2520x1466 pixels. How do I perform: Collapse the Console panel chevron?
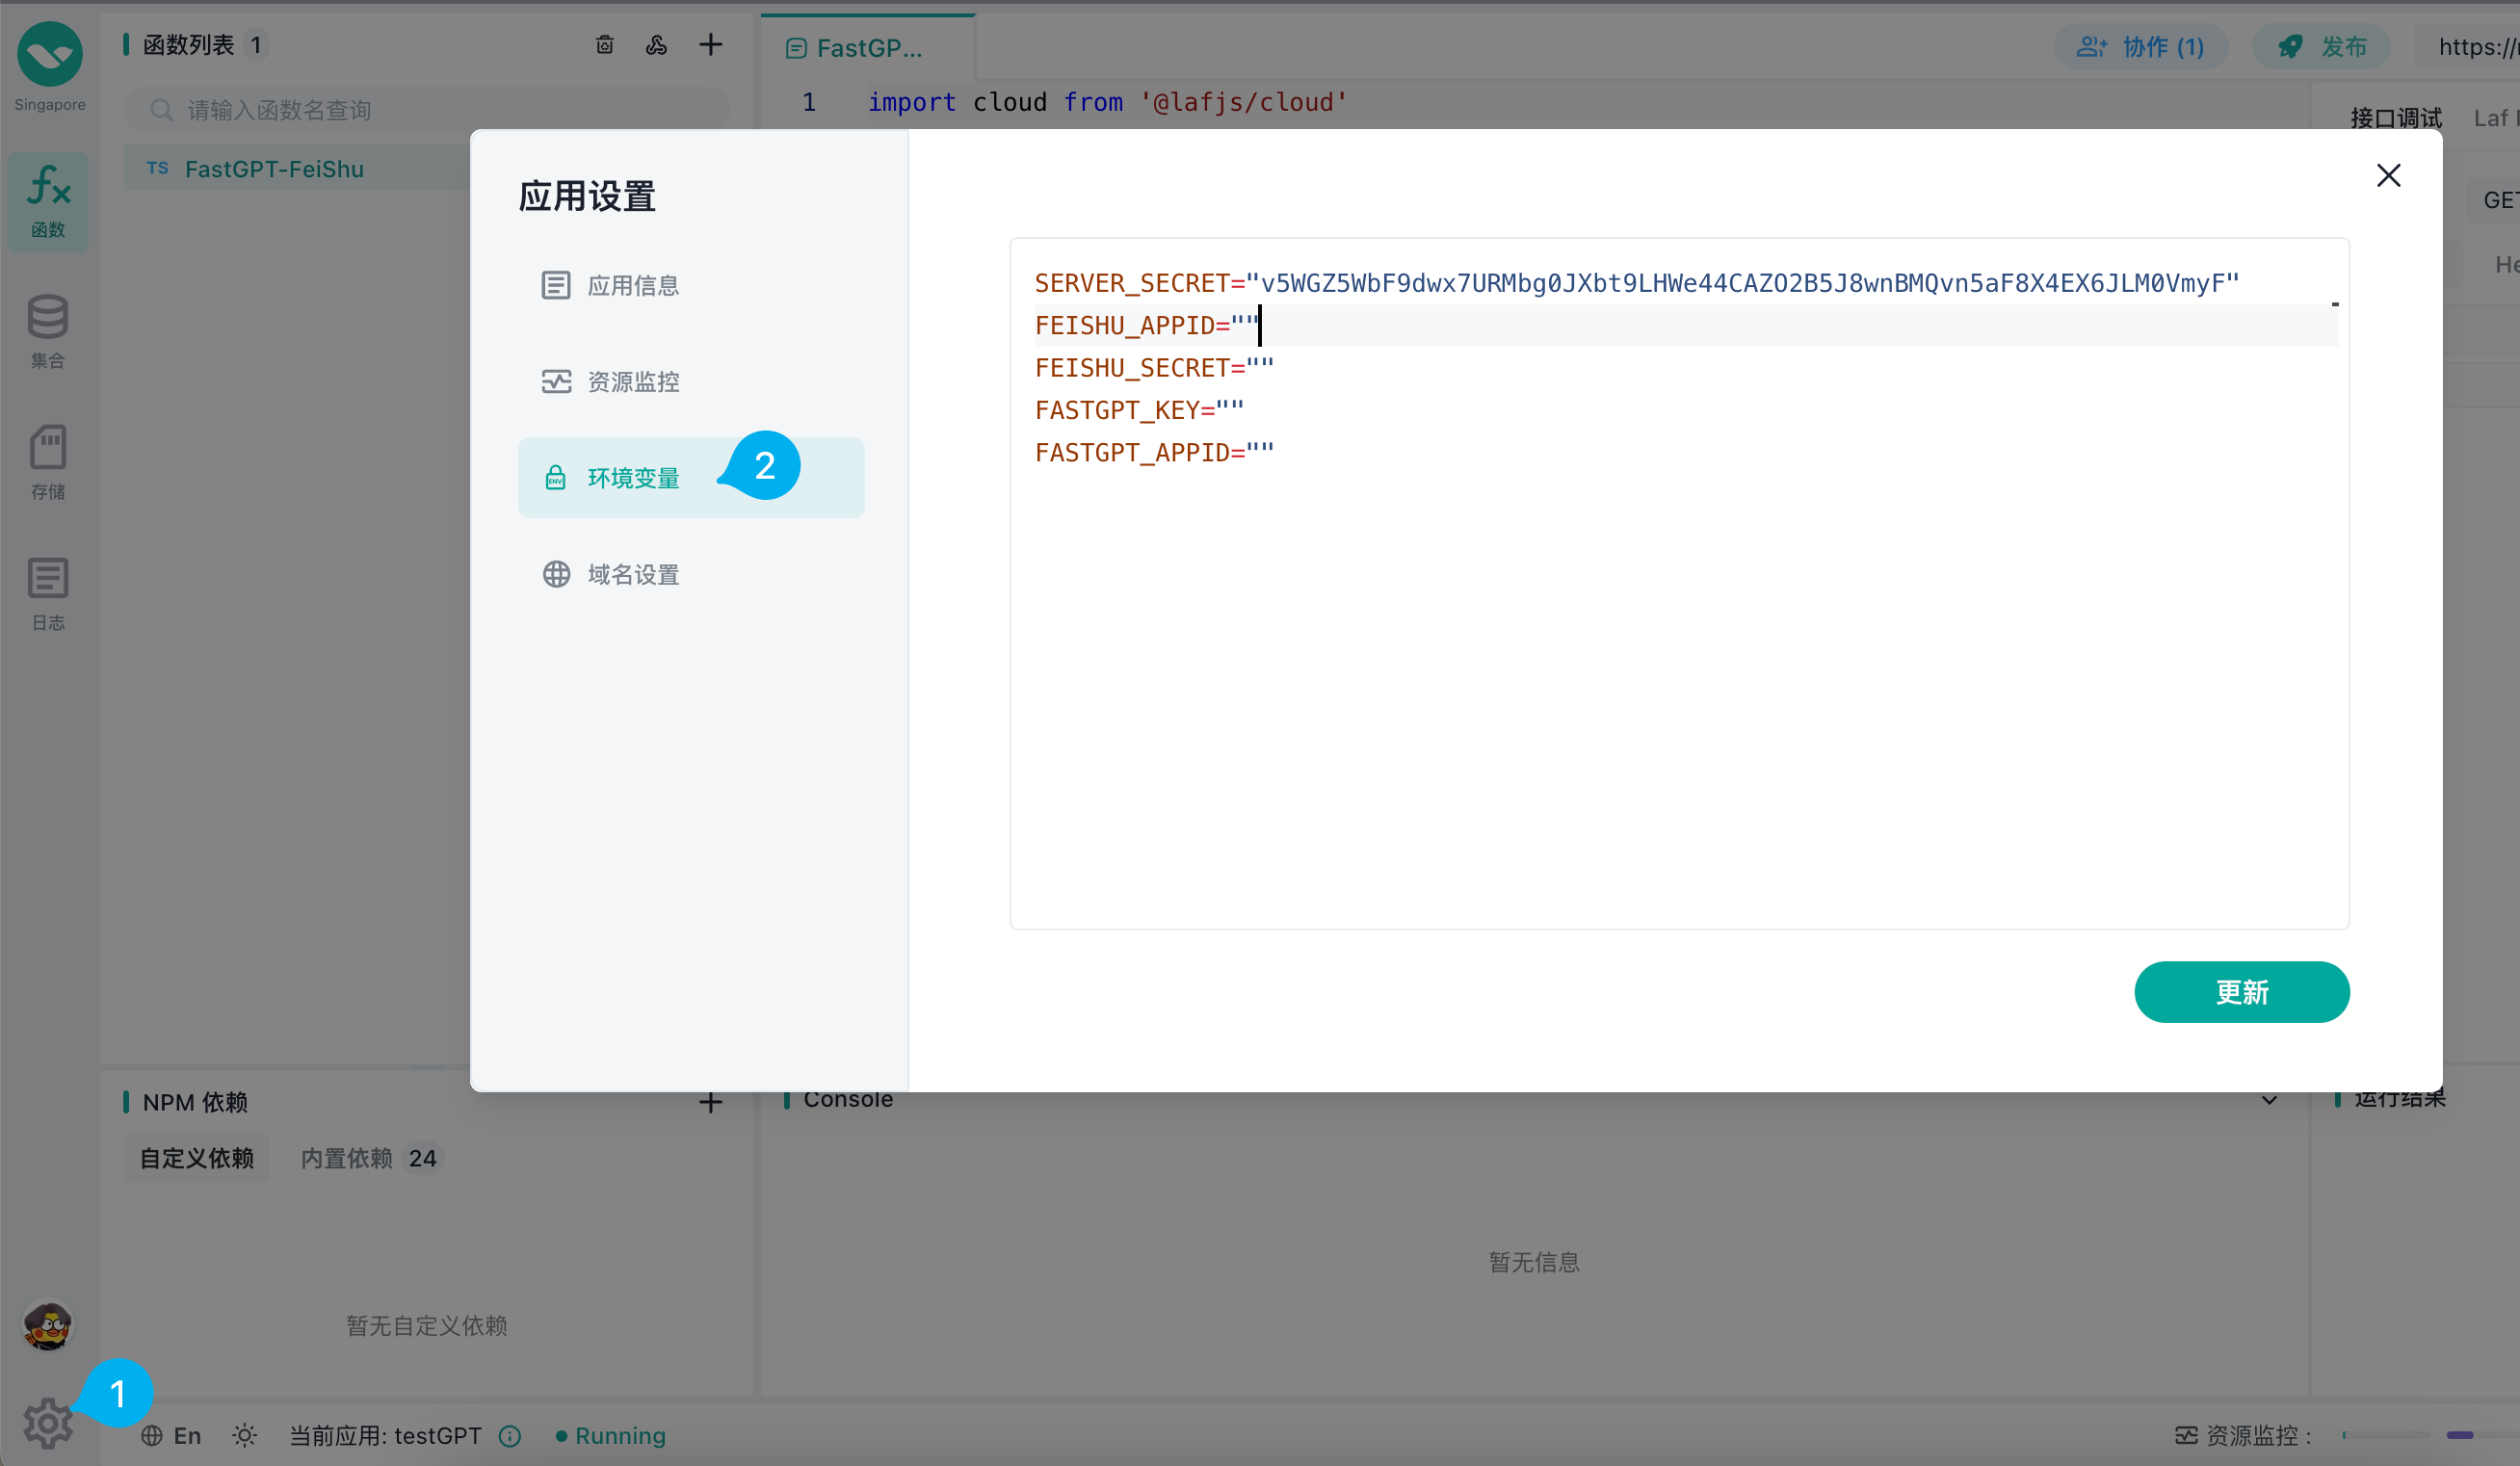click(x=2269, y=1100)
